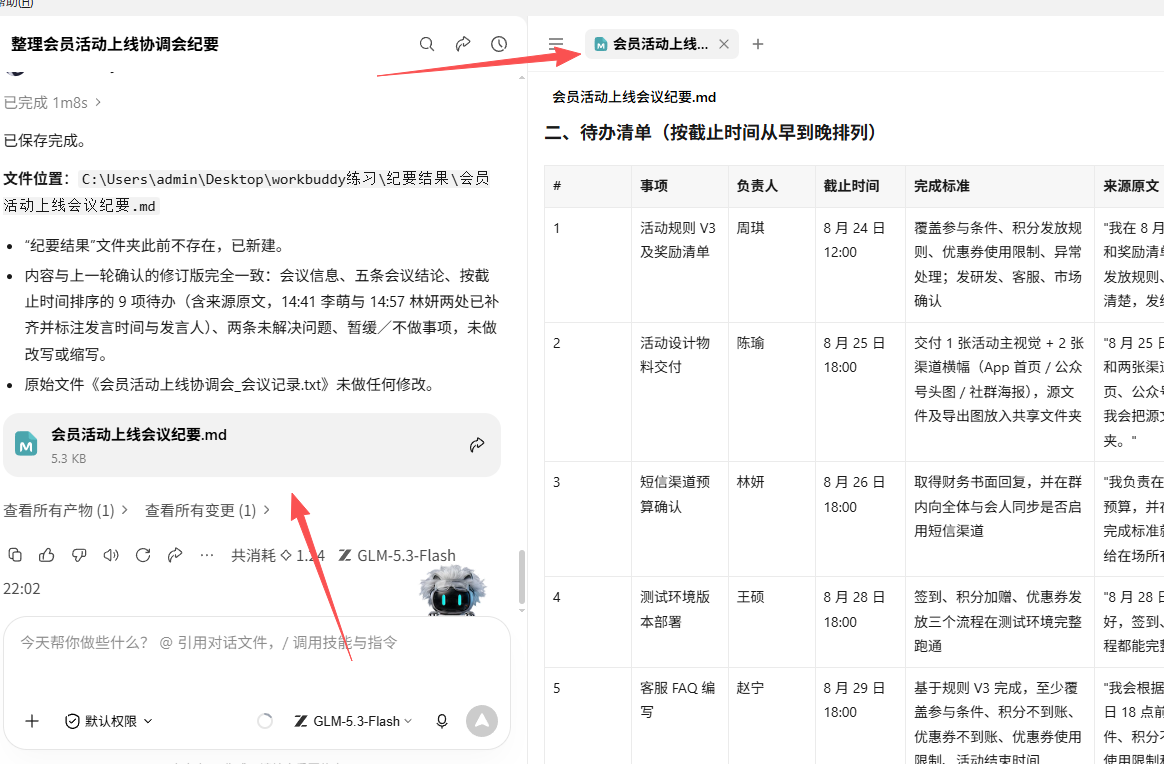Screen dimensions: 1164x764
Task: Click the 共消耗 1.24 usage label
Action: pos(278,555)
